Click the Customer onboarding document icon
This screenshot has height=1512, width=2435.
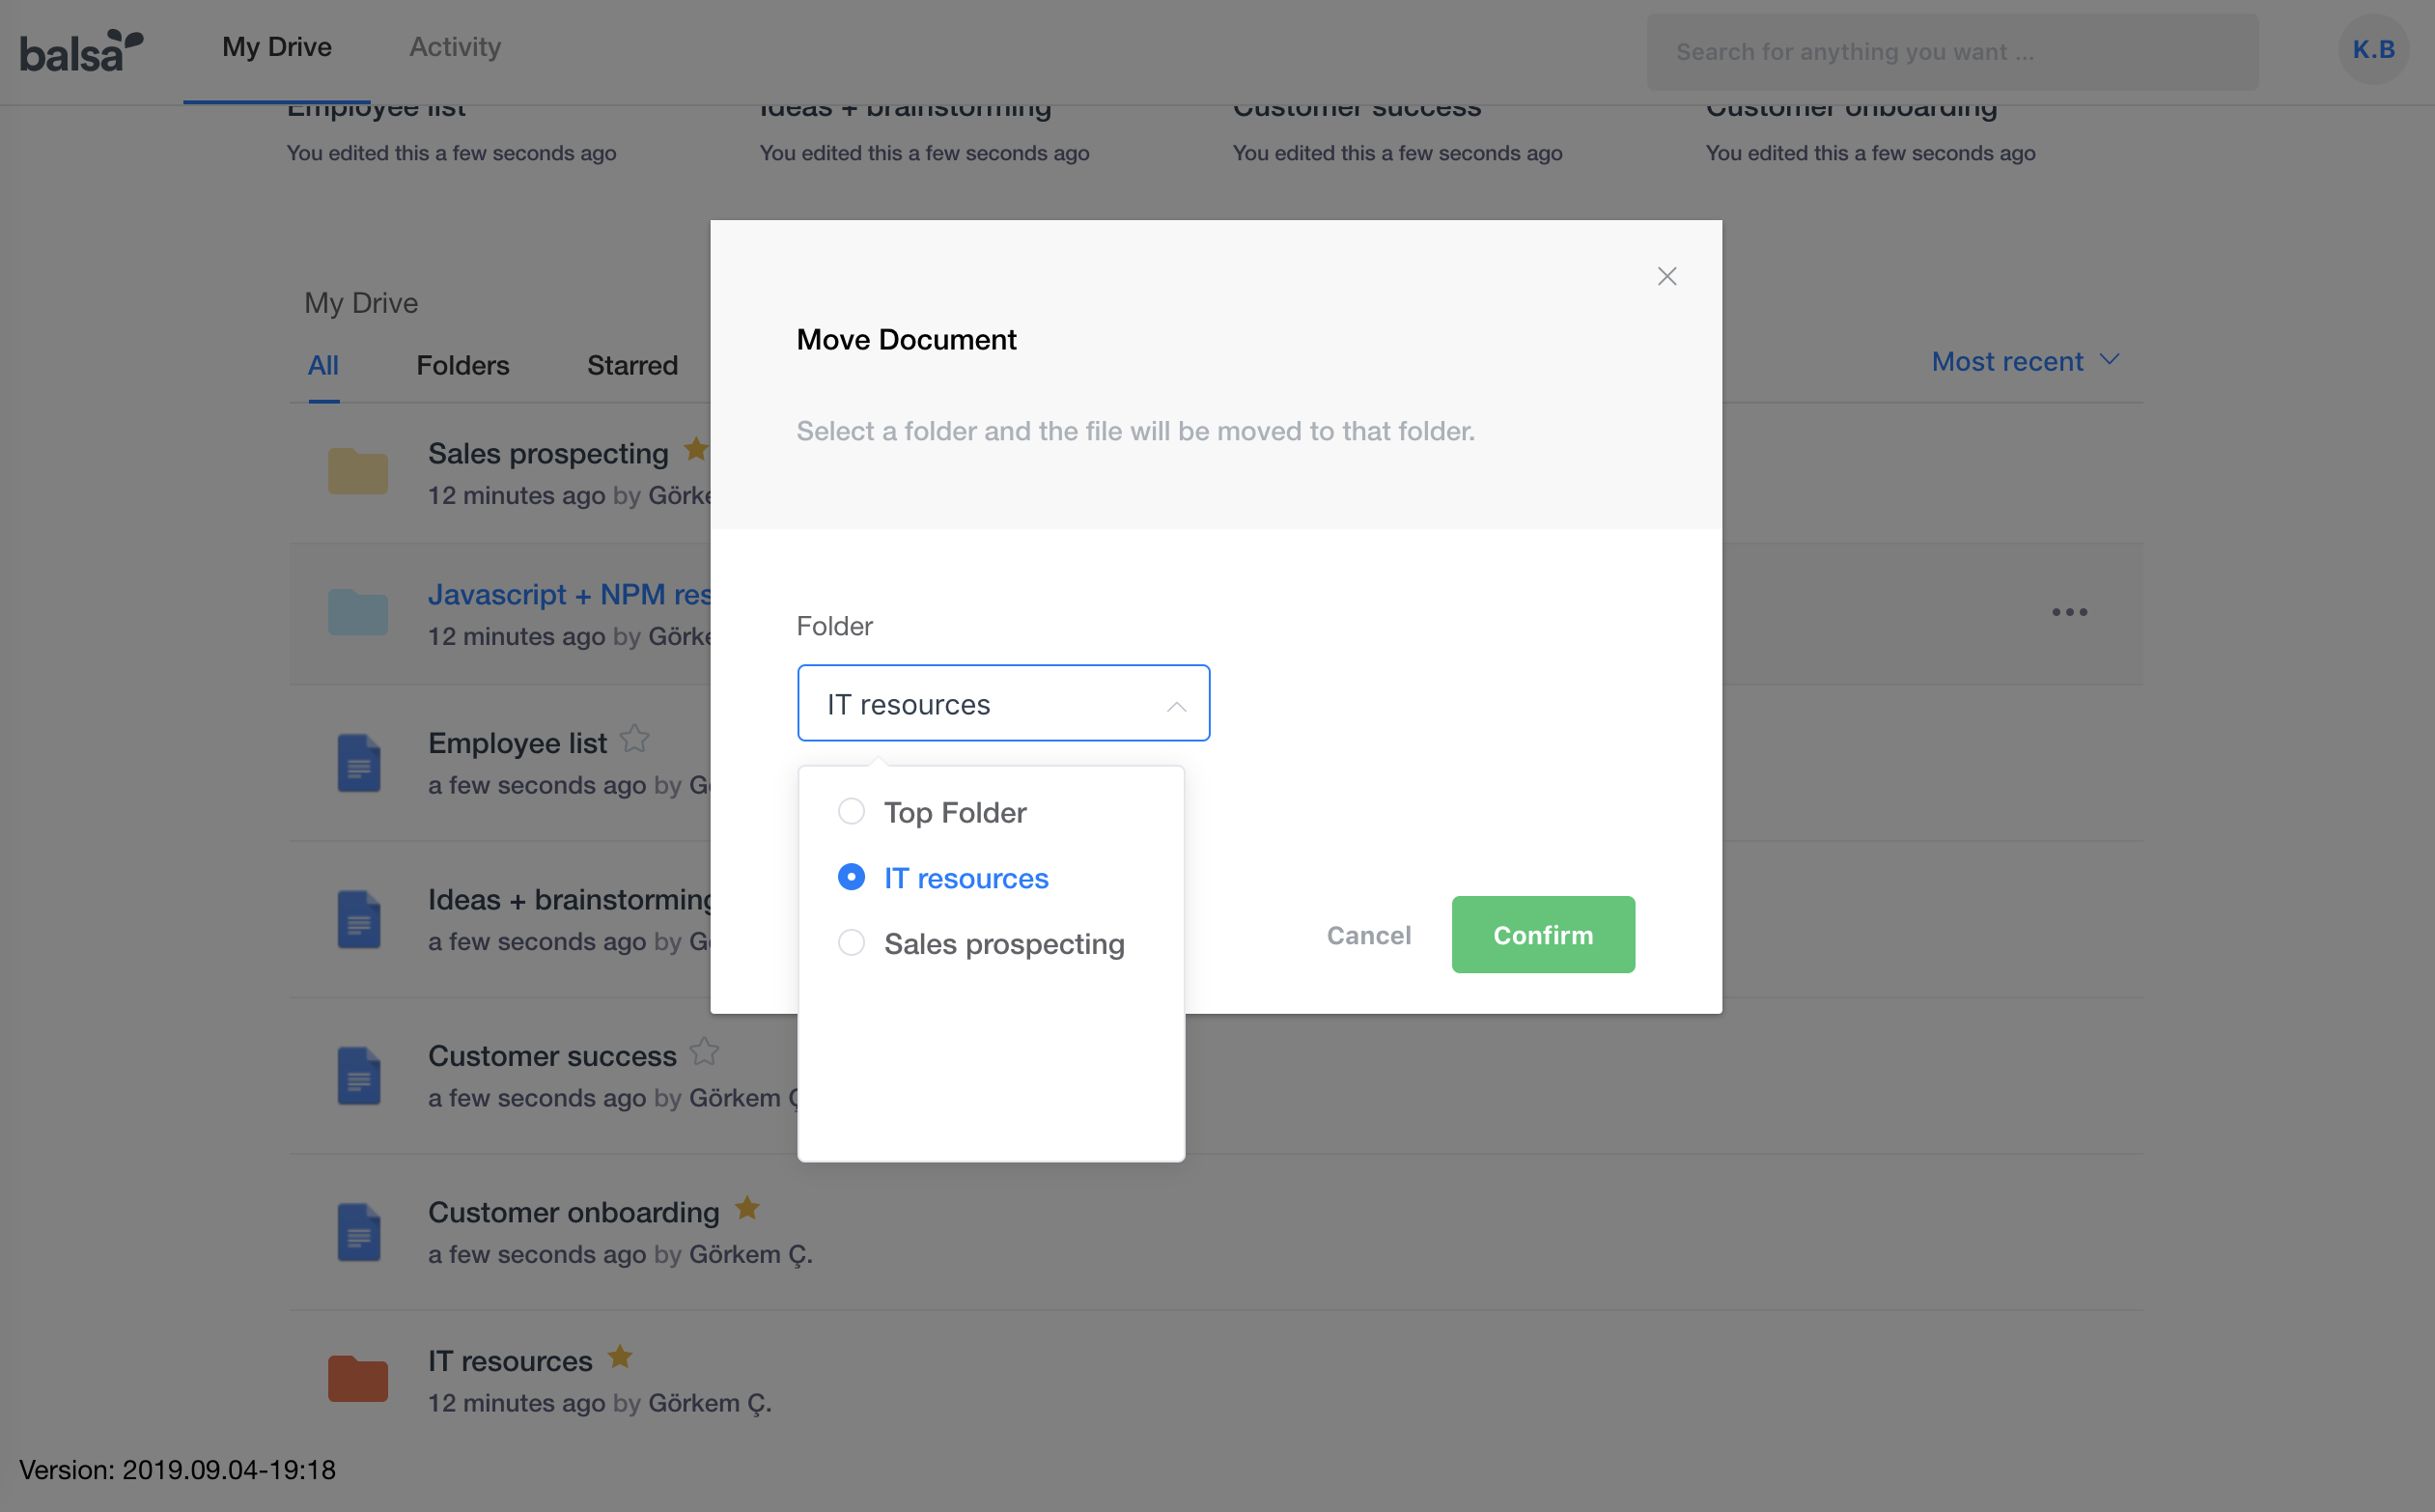[x=358, y=1232]
